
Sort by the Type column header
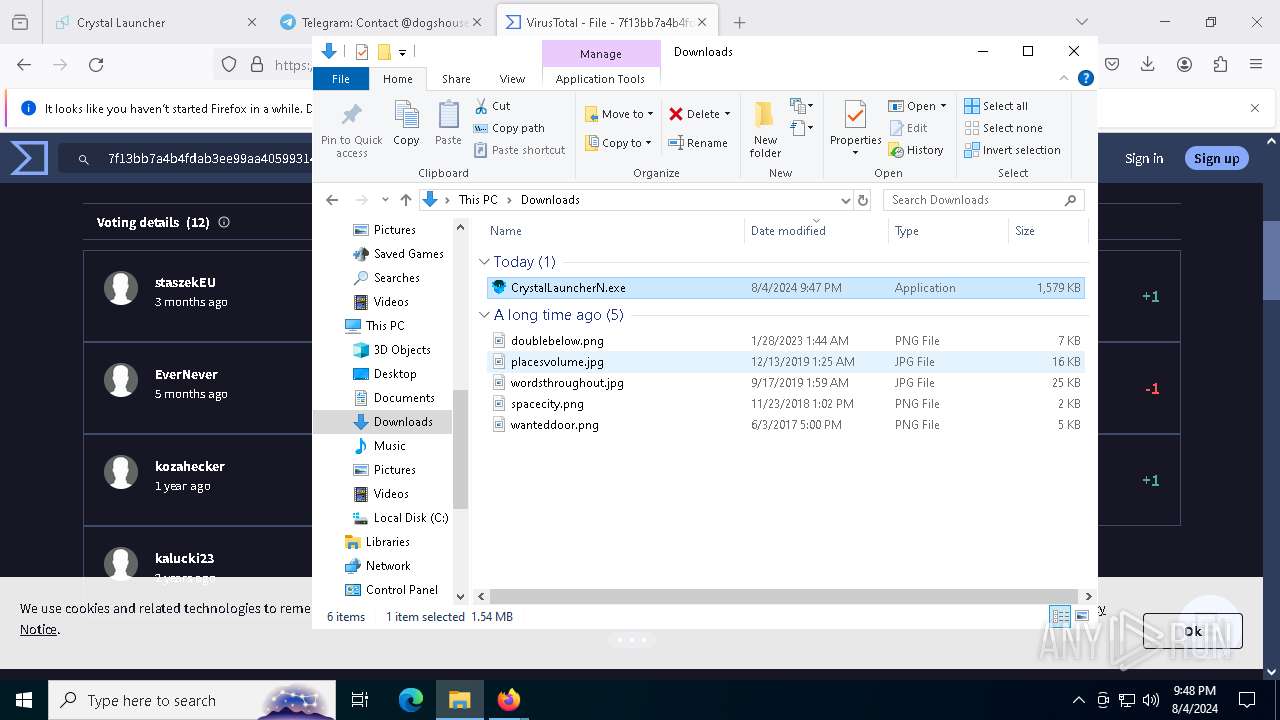[x=948, y=231]
